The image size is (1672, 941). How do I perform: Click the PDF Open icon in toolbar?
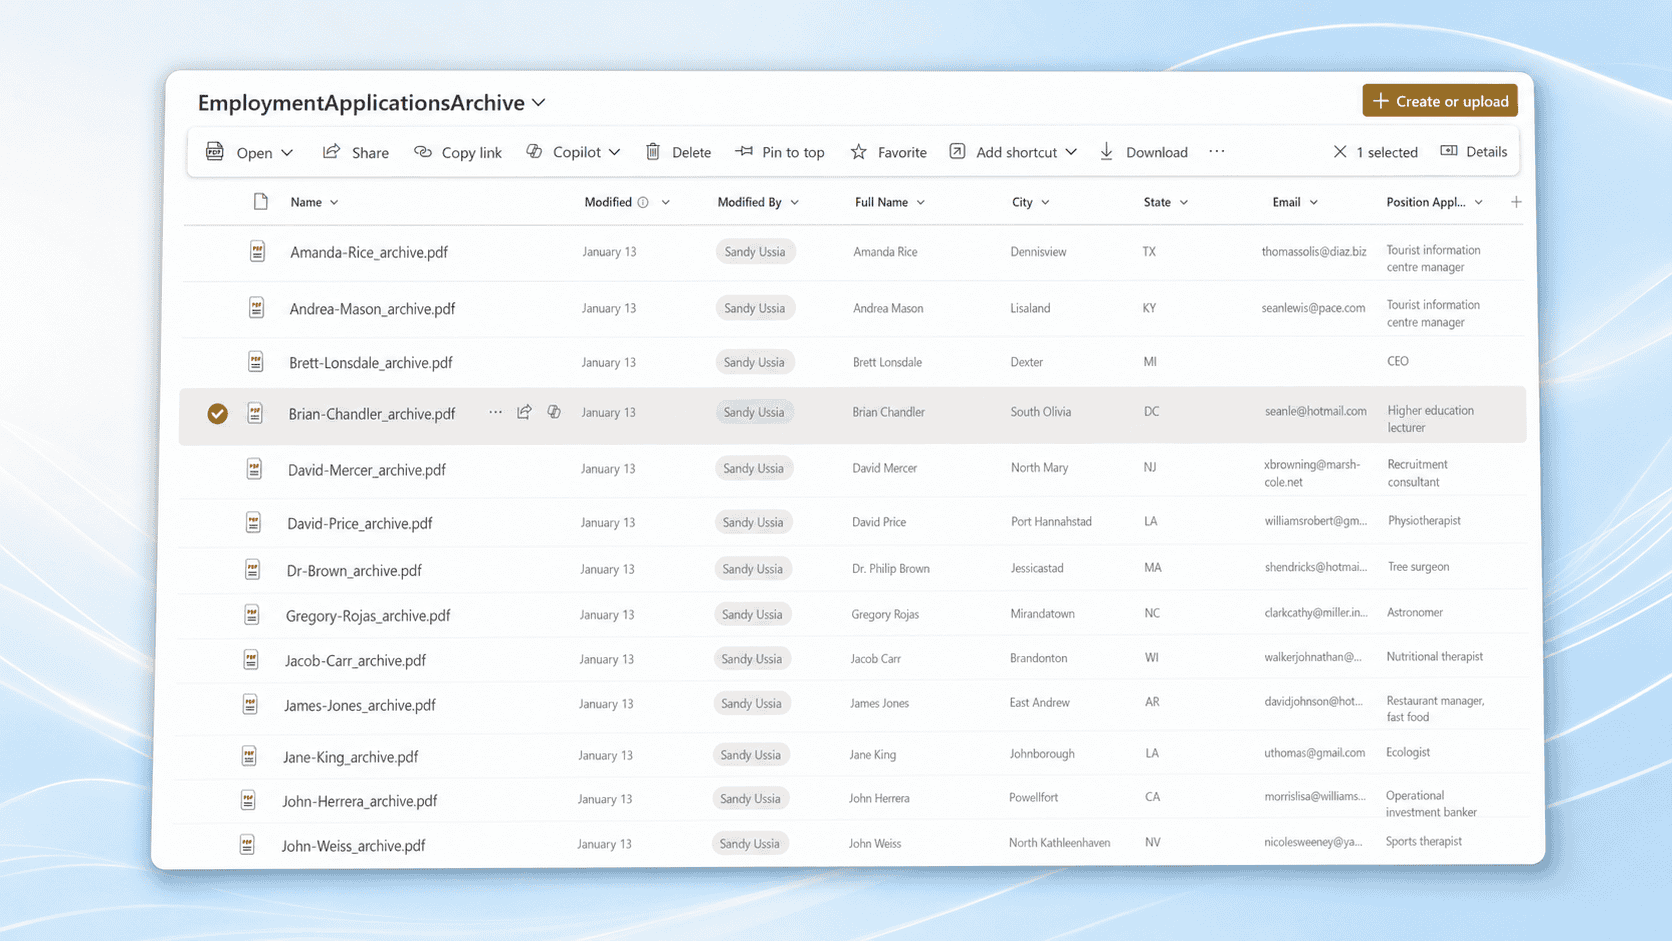[215, 151]
